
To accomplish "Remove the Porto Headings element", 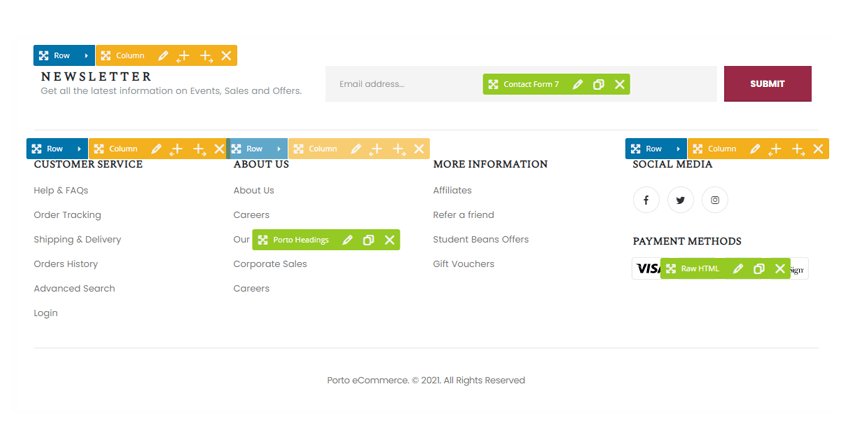I will 390,240.
